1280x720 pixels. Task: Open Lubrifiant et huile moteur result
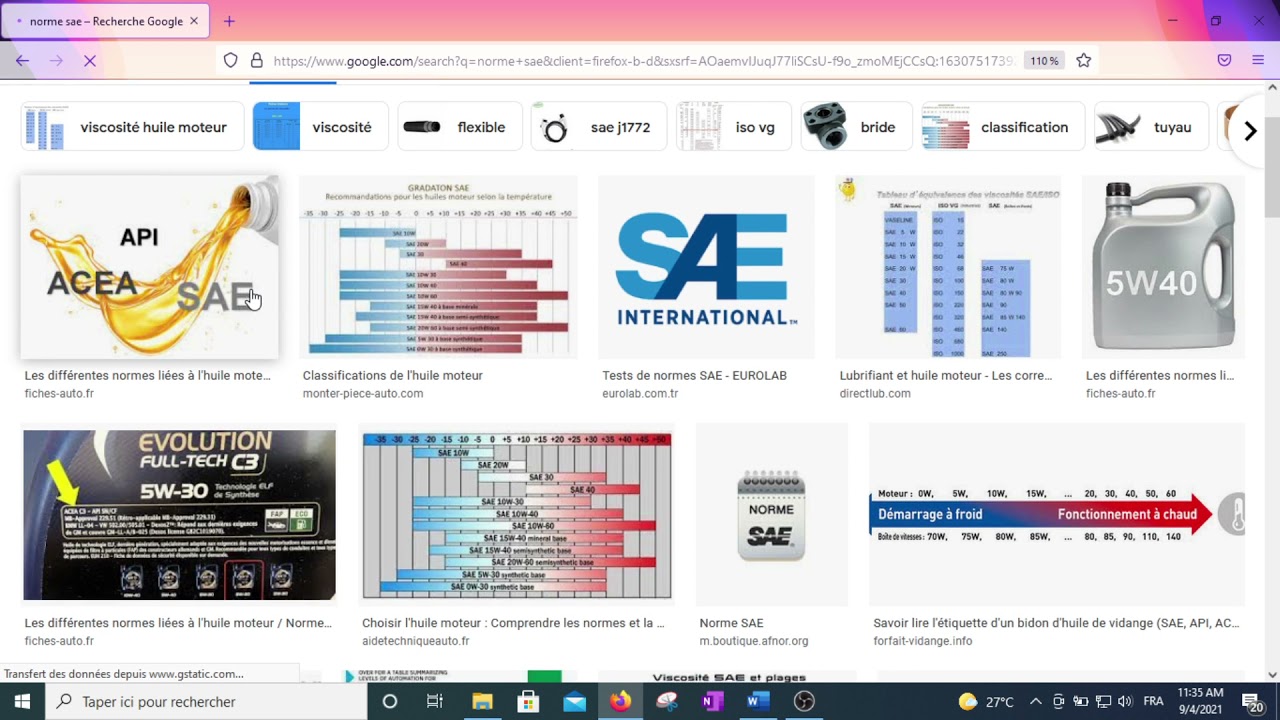946,375
